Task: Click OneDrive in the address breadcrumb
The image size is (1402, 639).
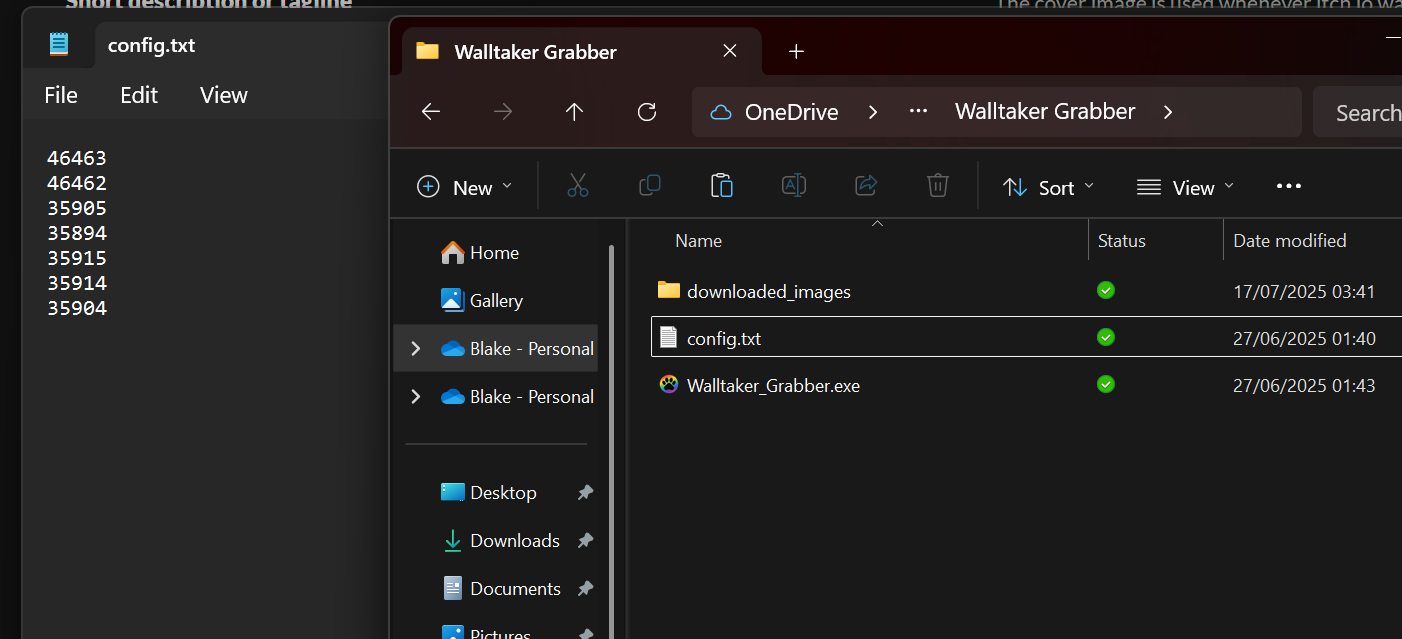Action: (x=792, y=112)
